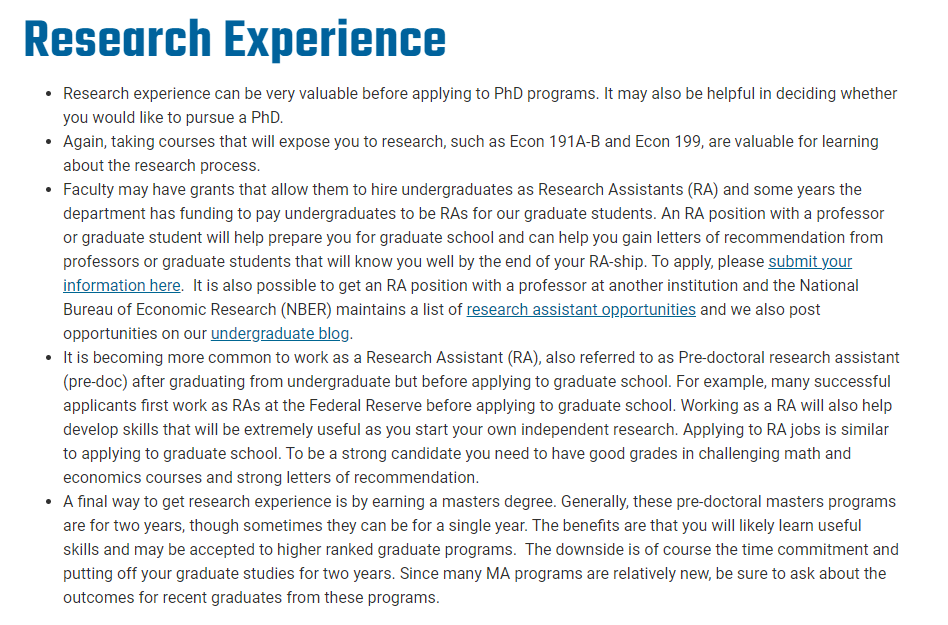The height and width of the screenshot is (625, 948).
Task: Click bullet marker before "It is becoming more common"
Action: (49, 358)
